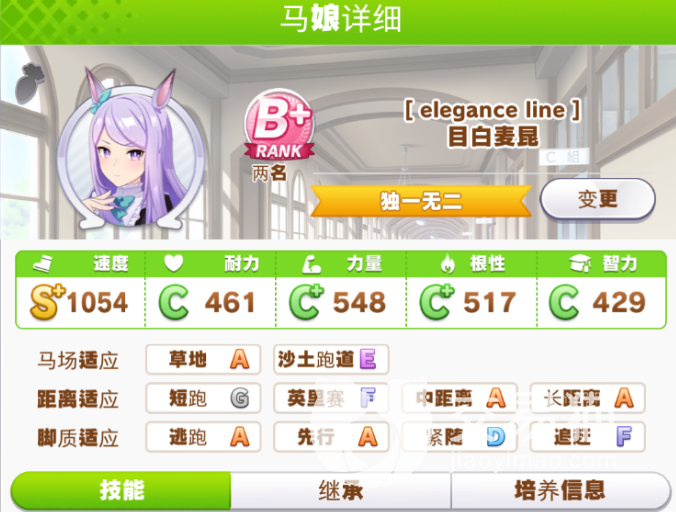Select the 逃跑 A running style box
Image resolution: width=676 pixels, height=512 pixels.
(x=203, y=437)
